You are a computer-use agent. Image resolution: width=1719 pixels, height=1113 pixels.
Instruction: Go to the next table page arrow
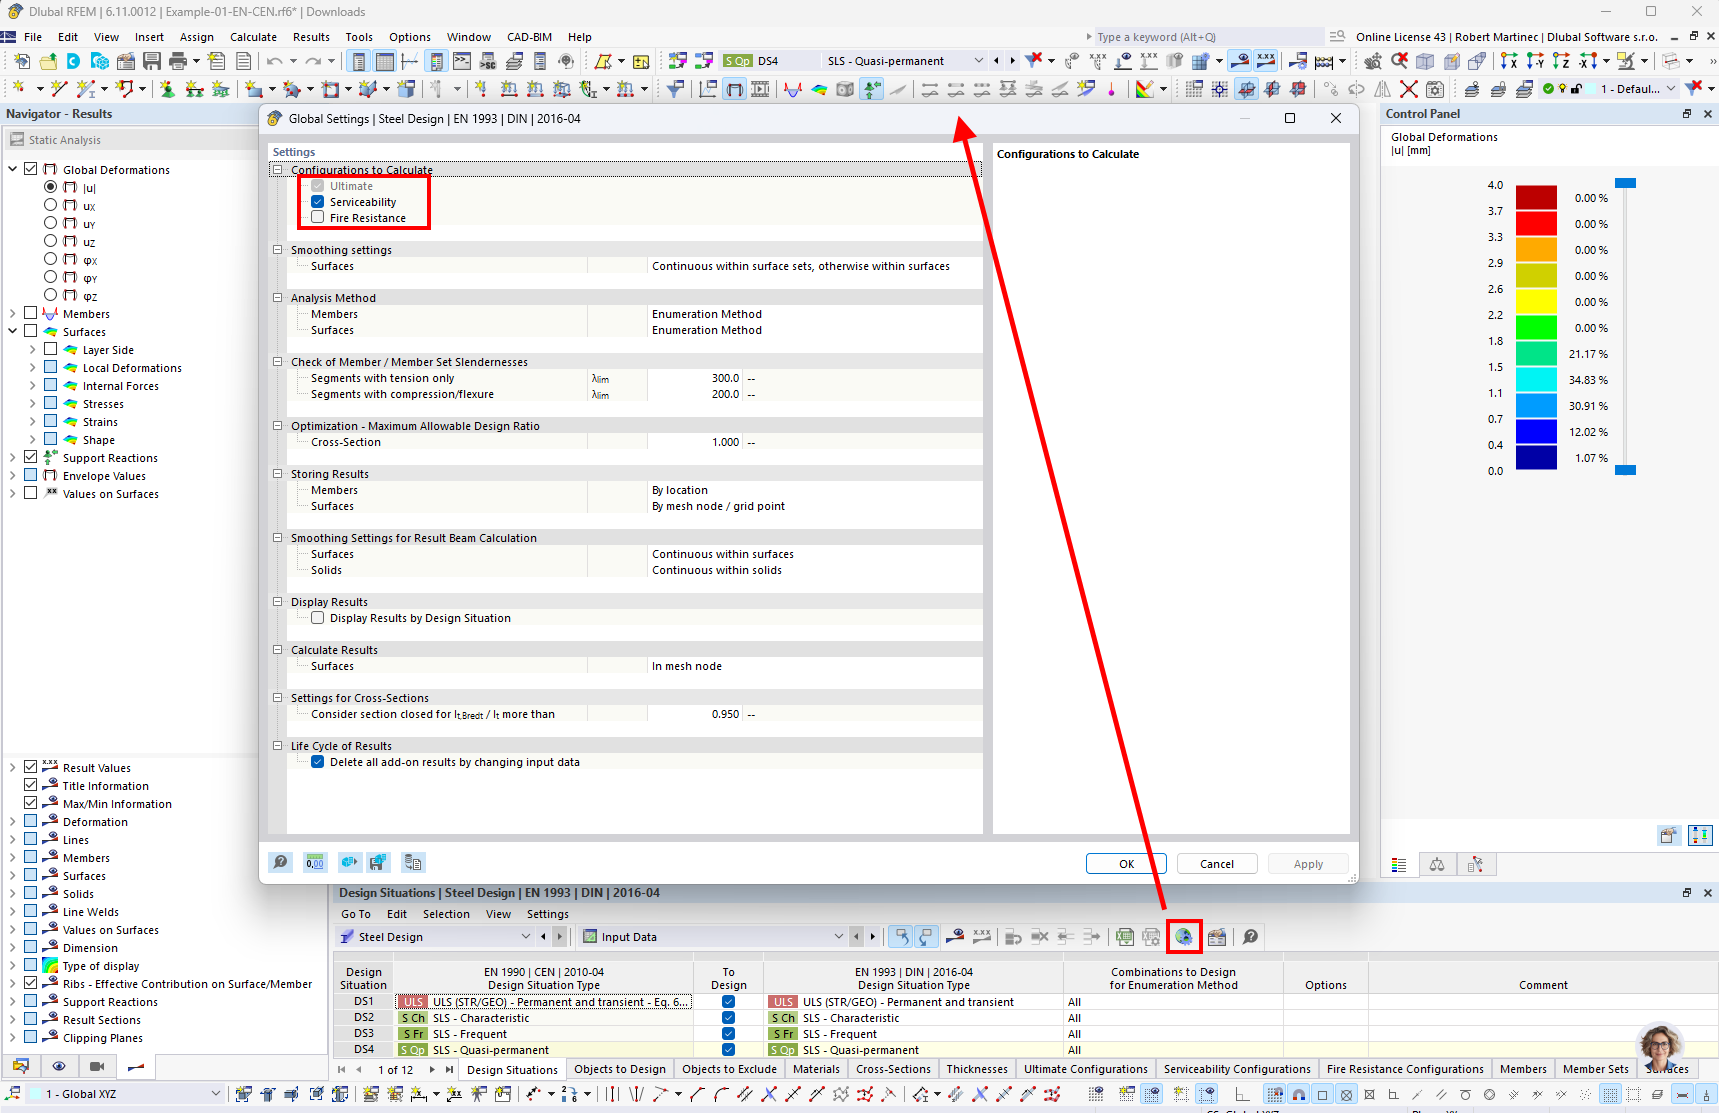pyautogui.click(x=432, y=1069)
